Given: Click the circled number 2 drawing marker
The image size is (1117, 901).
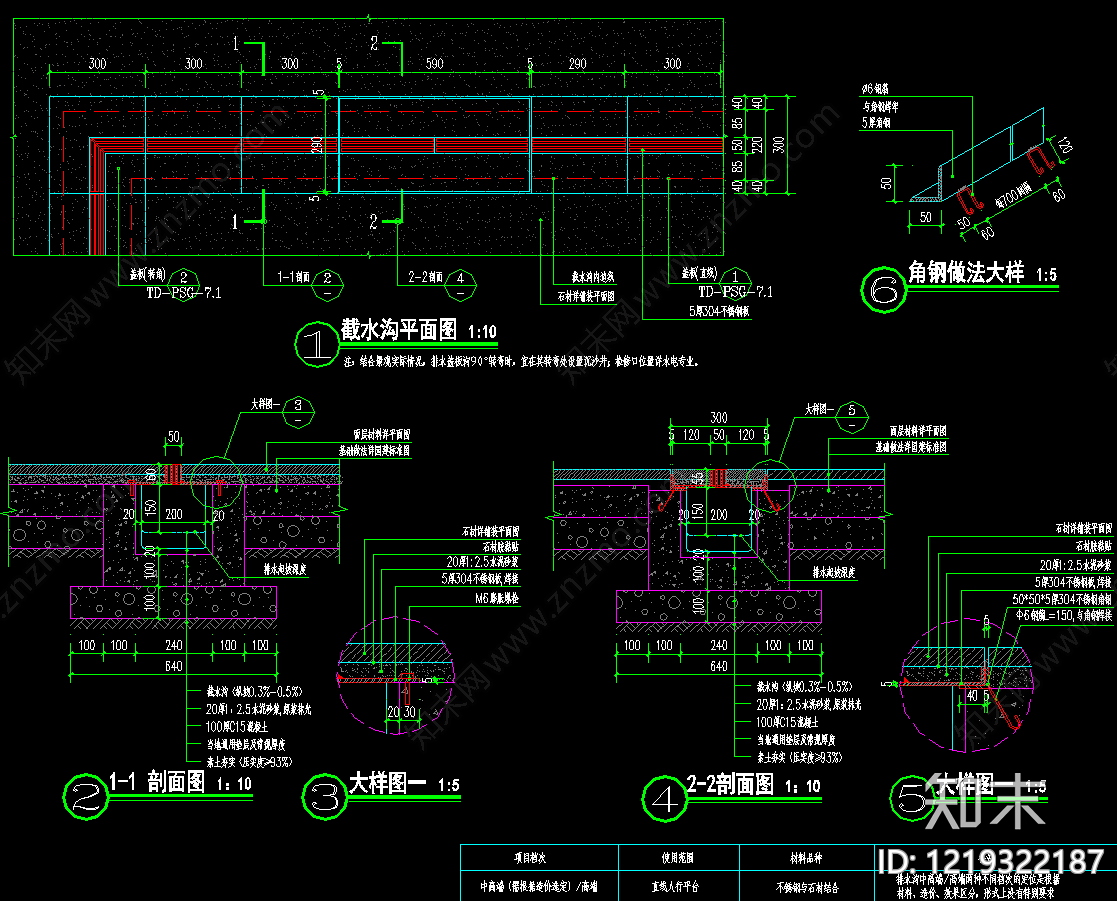Looking at the screenshot, I should 85,797.
